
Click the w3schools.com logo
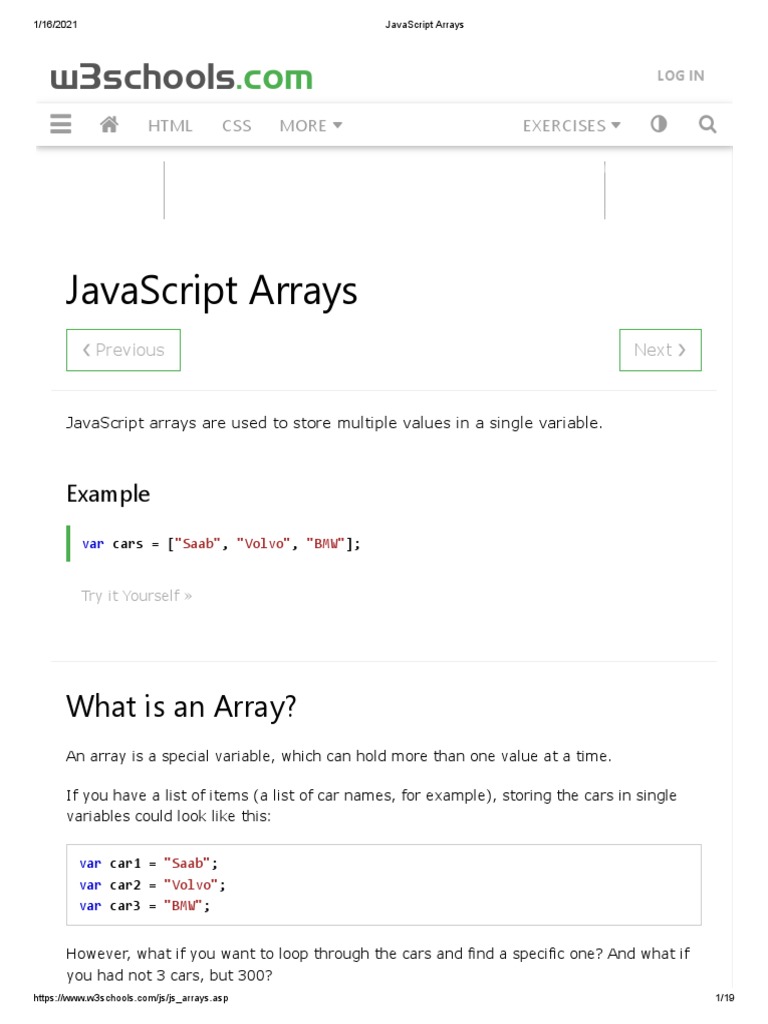[x=182, y=77]
